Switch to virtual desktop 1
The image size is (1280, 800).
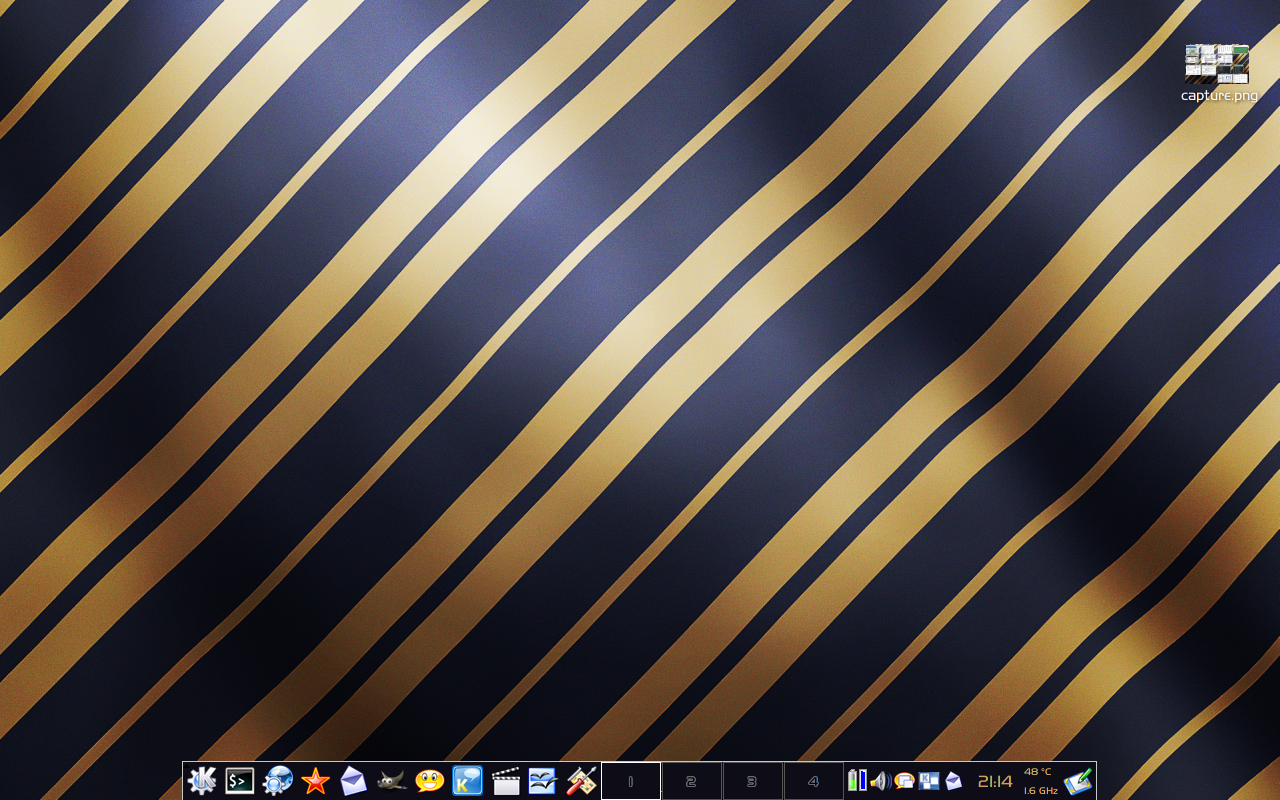[631, 781]
